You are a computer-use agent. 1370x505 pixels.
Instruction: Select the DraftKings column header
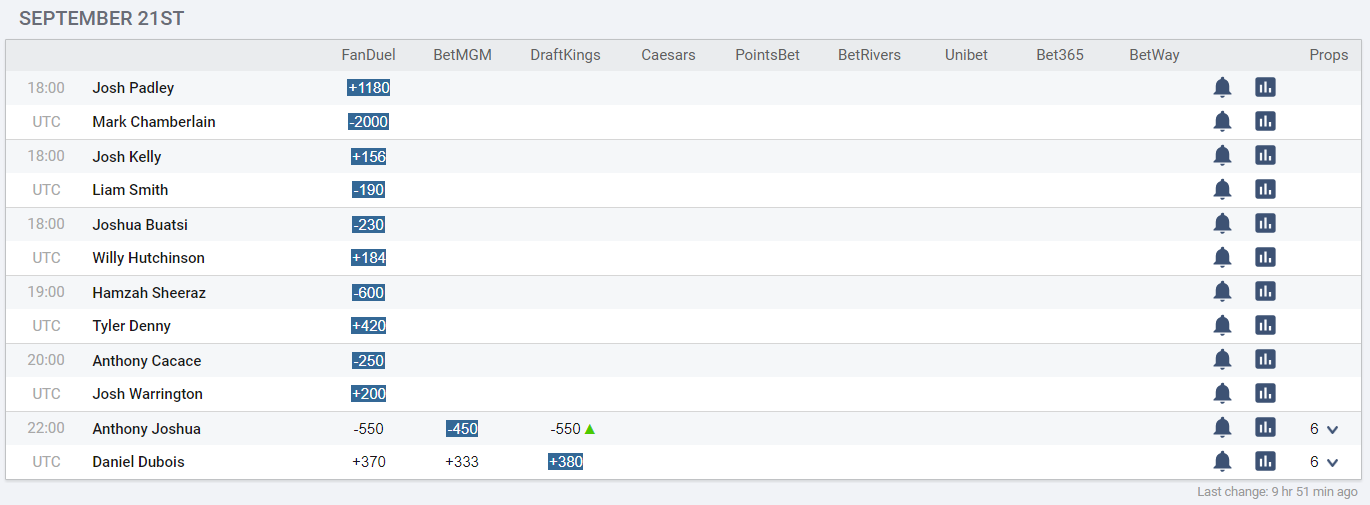[x=565, y=55]
